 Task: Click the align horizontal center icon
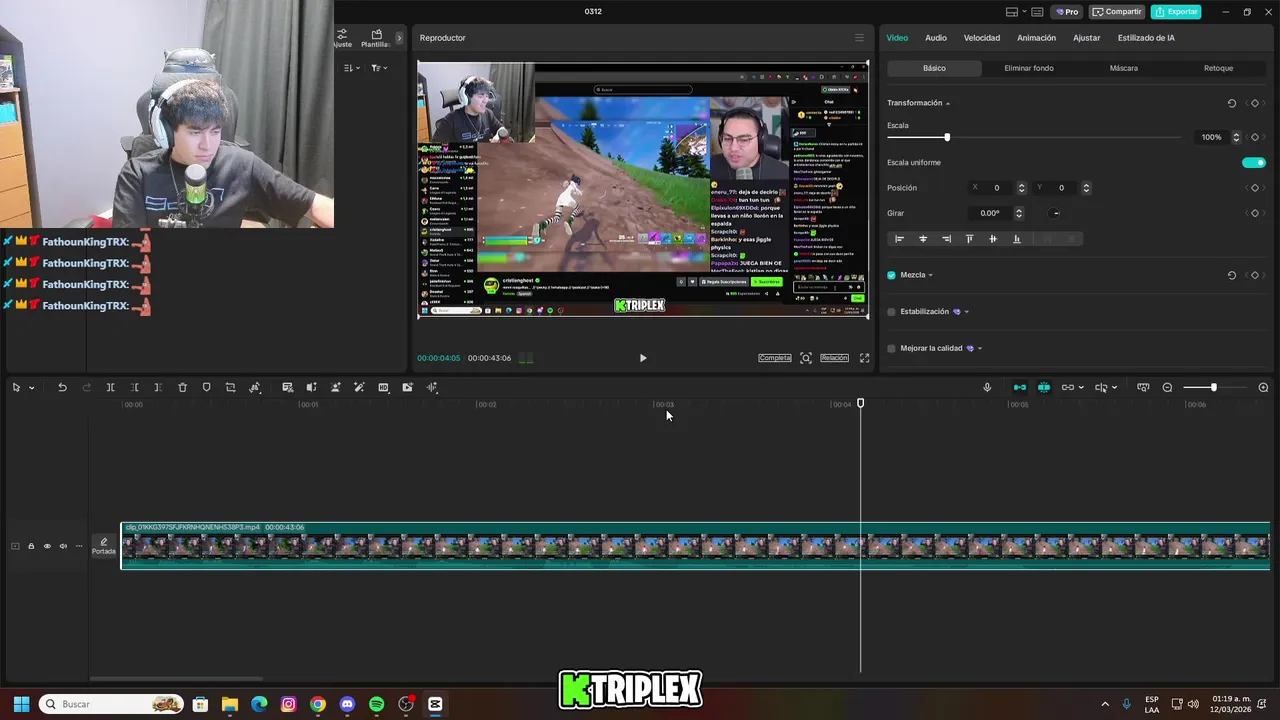point(923,239)
